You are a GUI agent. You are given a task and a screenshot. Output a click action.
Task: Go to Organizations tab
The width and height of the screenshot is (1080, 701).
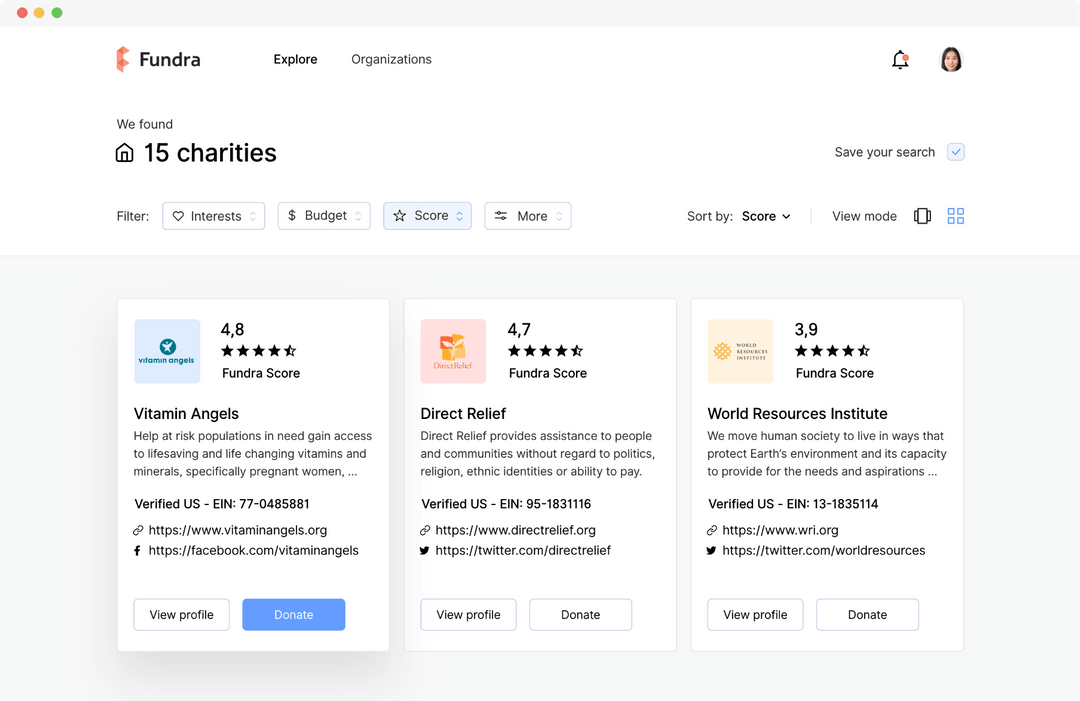point(391,59)
